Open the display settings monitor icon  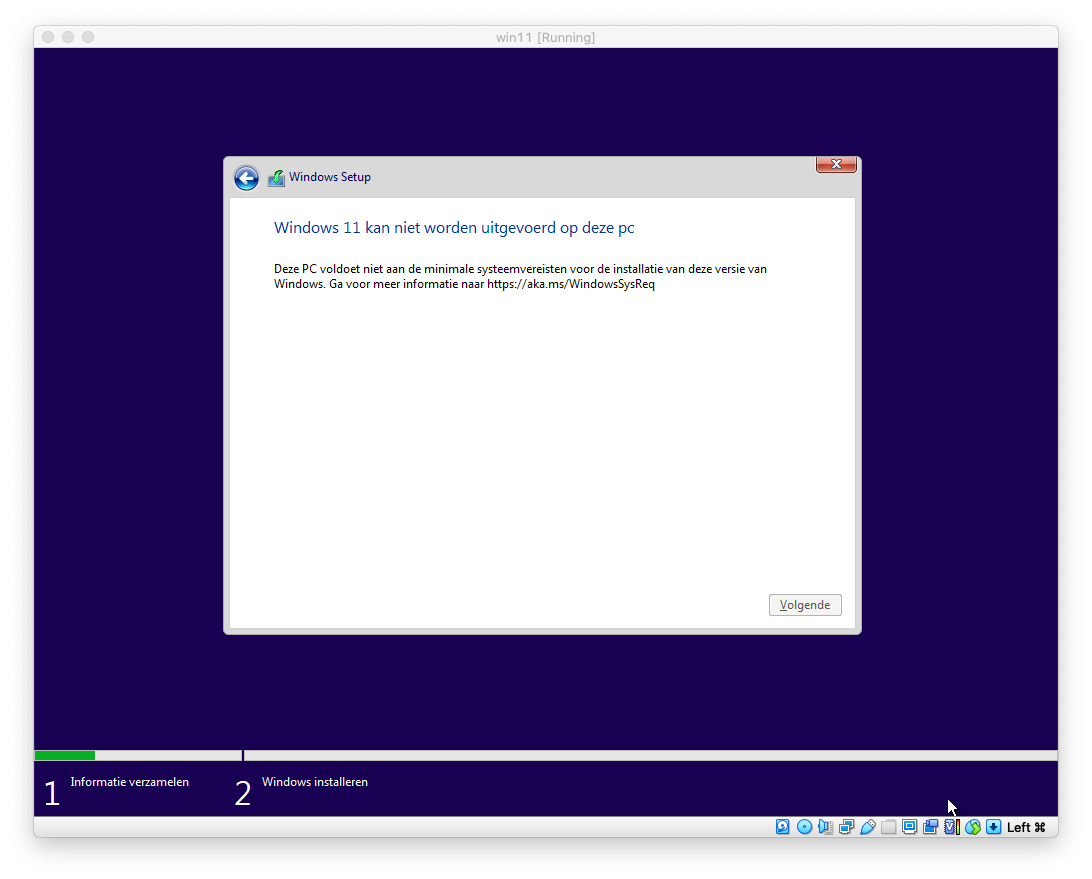pyautogui.click(x=909, y=827)
